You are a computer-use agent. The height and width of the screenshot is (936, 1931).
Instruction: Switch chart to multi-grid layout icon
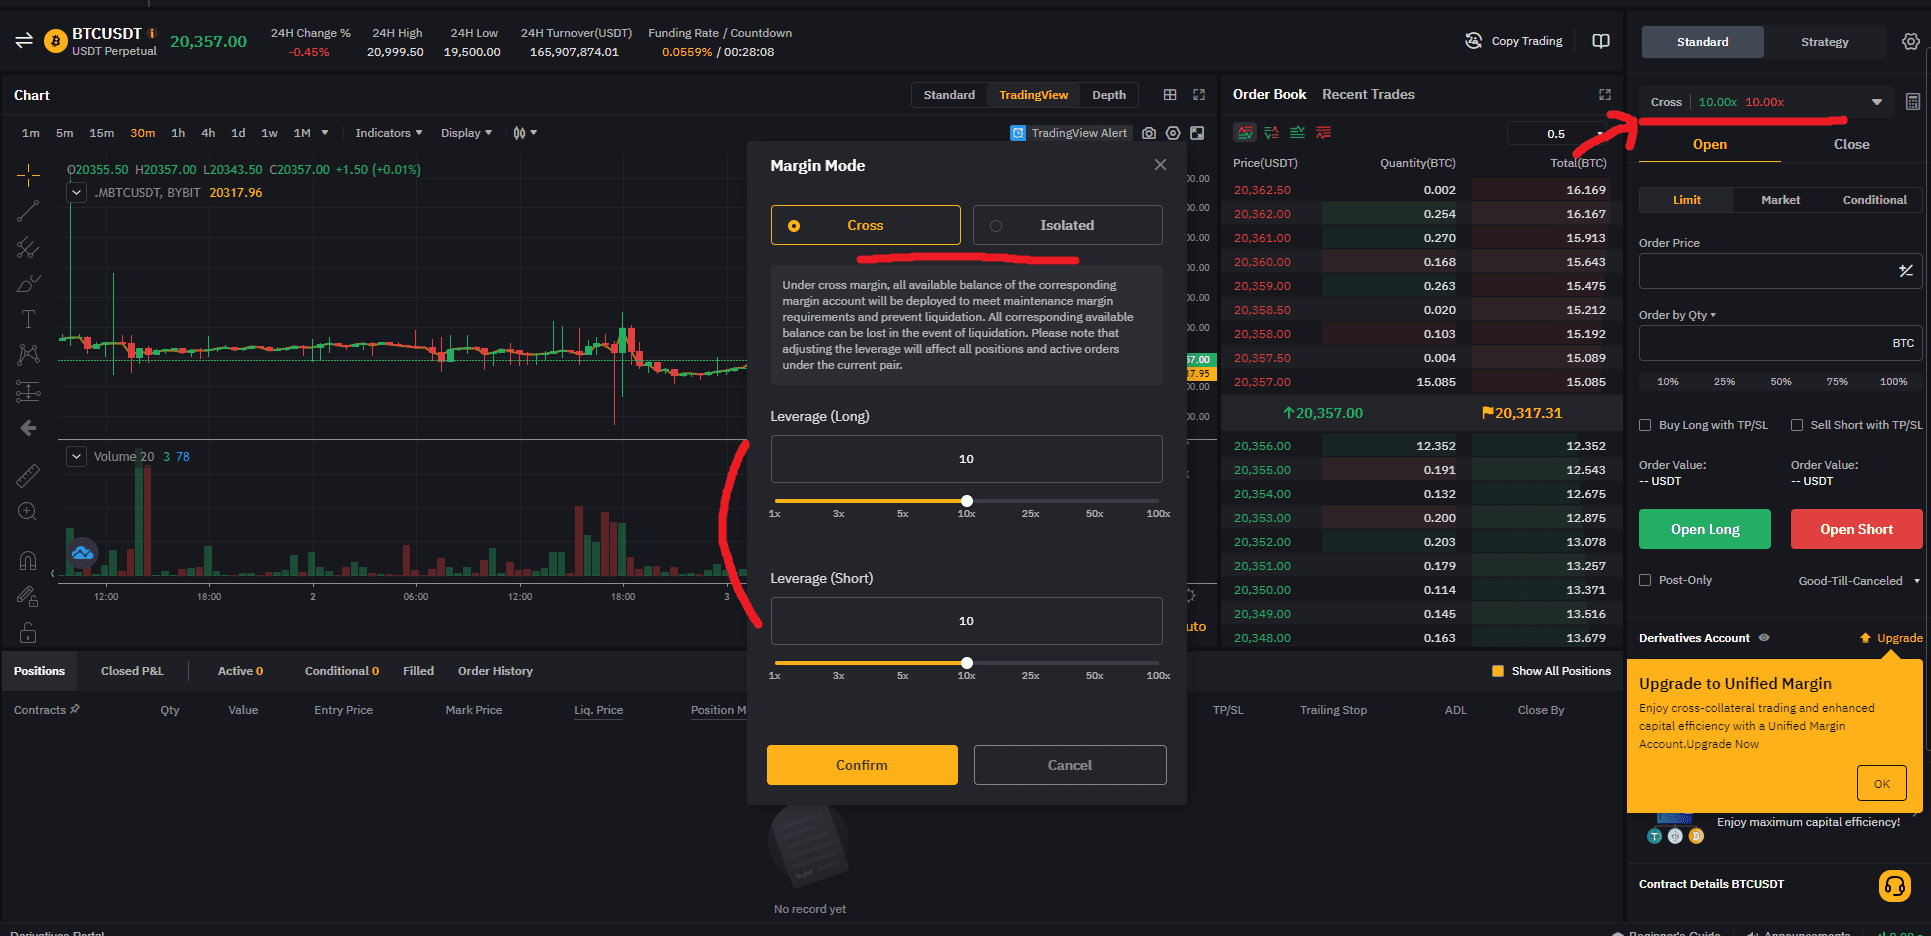[1170, 95]
